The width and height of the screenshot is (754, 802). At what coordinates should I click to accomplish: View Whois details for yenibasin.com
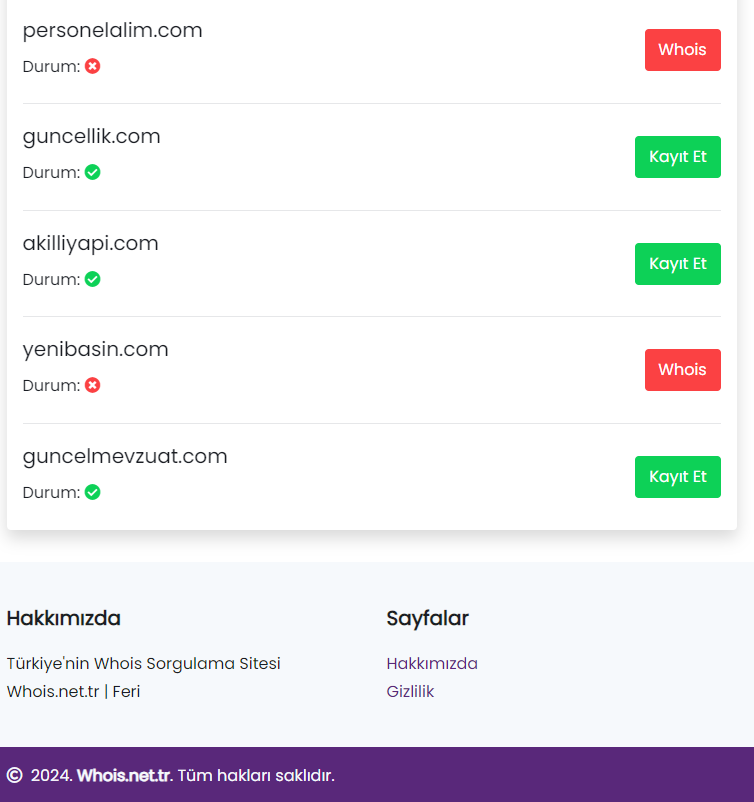pos(682,370)
